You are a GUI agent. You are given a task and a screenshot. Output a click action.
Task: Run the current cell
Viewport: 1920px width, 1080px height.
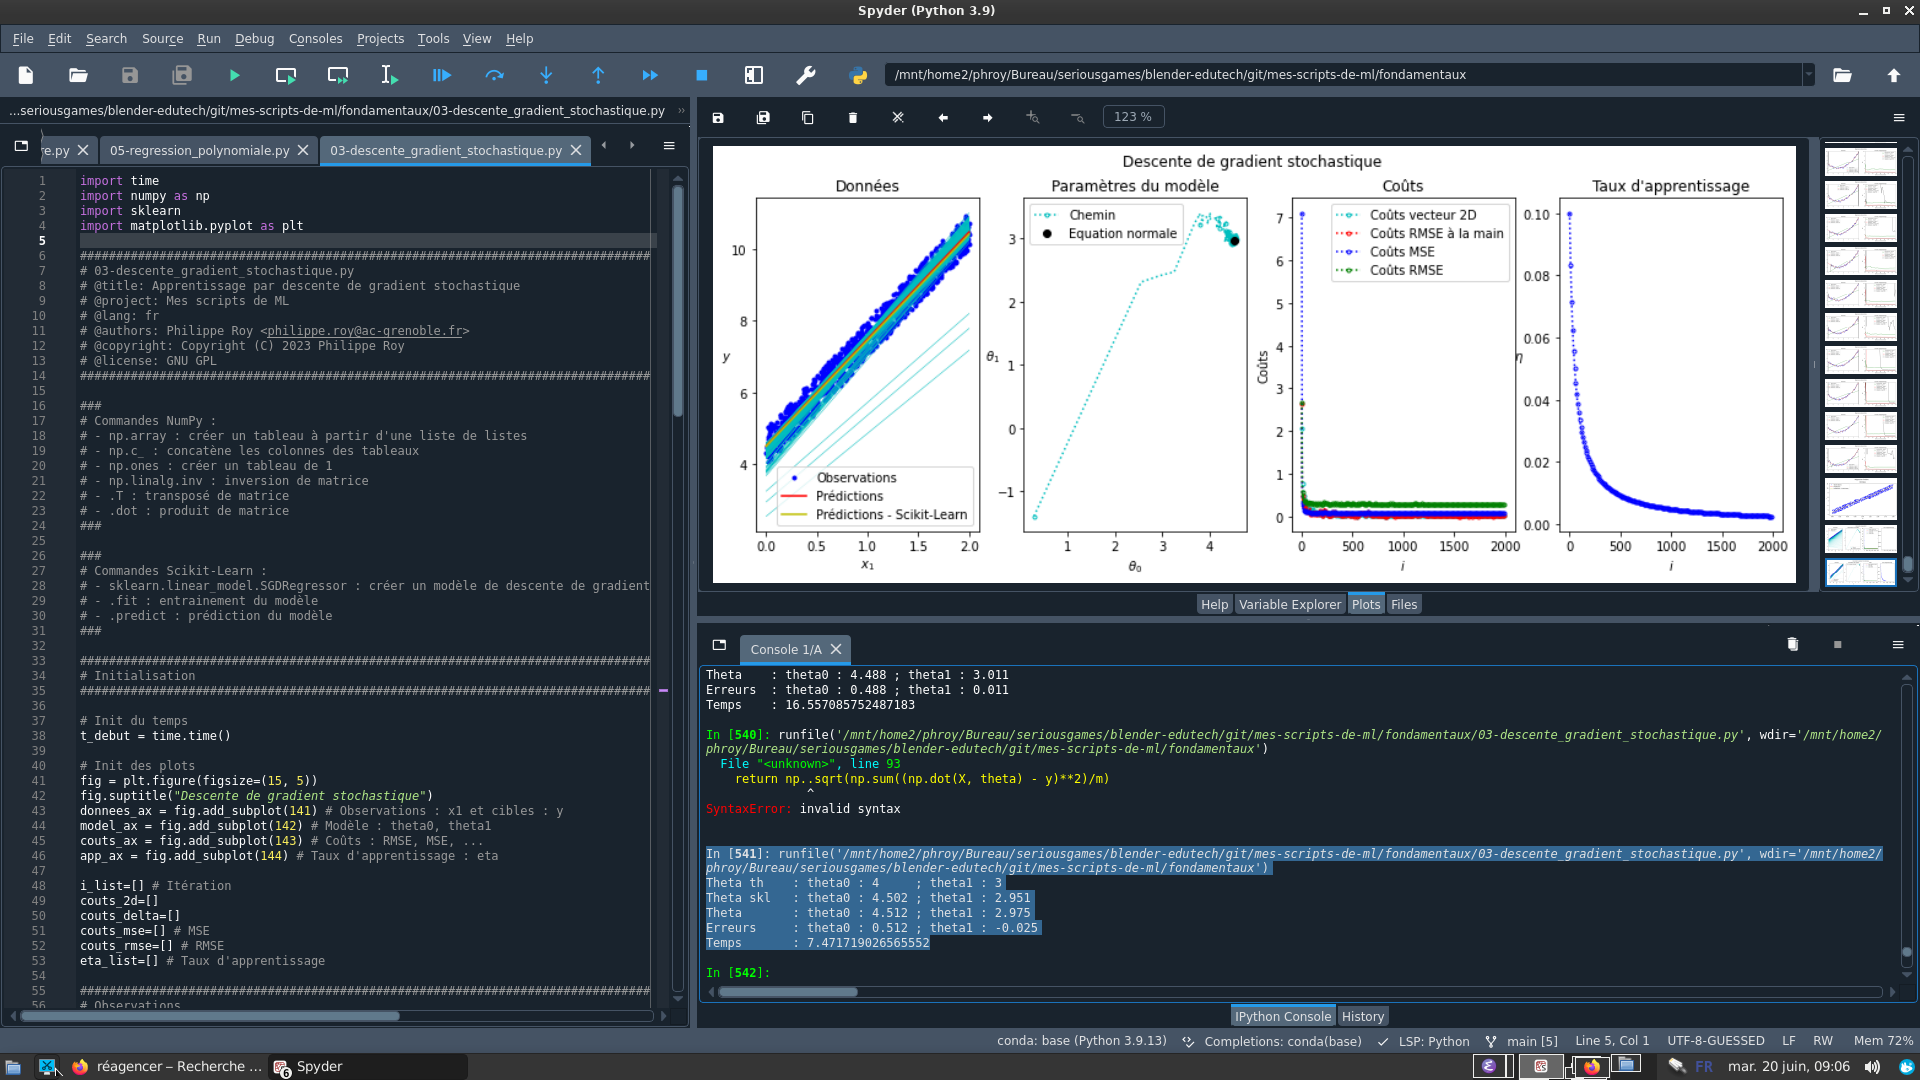[286, 75]
